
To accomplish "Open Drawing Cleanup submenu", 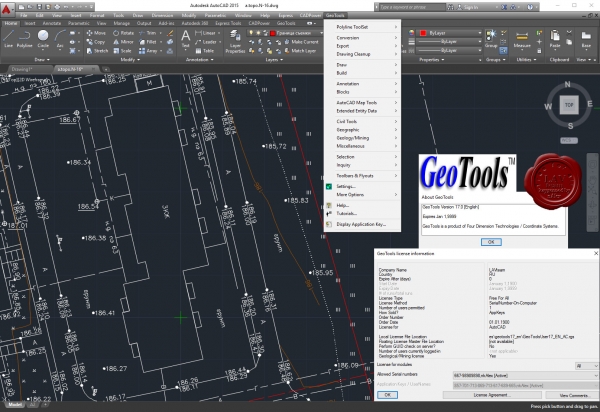I will pyautogui.click(x=362, y=54).
